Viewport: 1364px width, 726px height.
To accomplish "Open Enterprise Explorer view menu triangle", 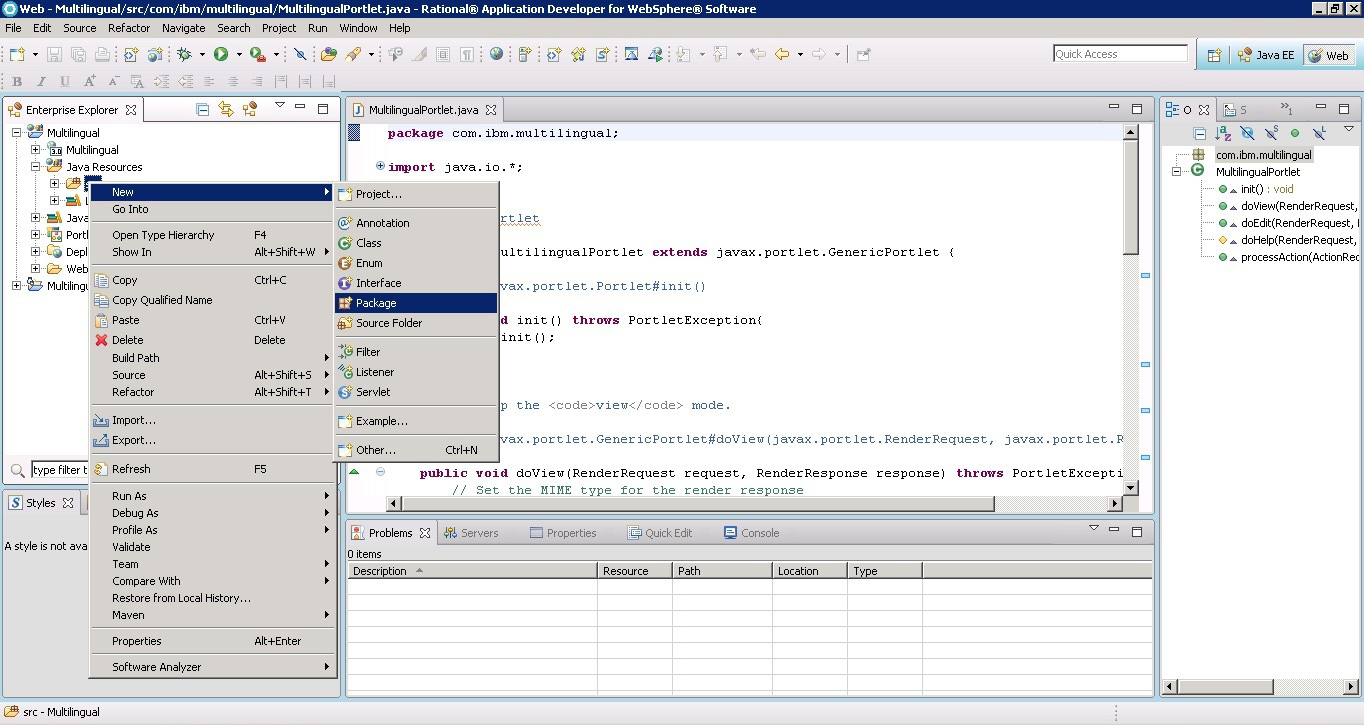I will [x=279, y=105].
